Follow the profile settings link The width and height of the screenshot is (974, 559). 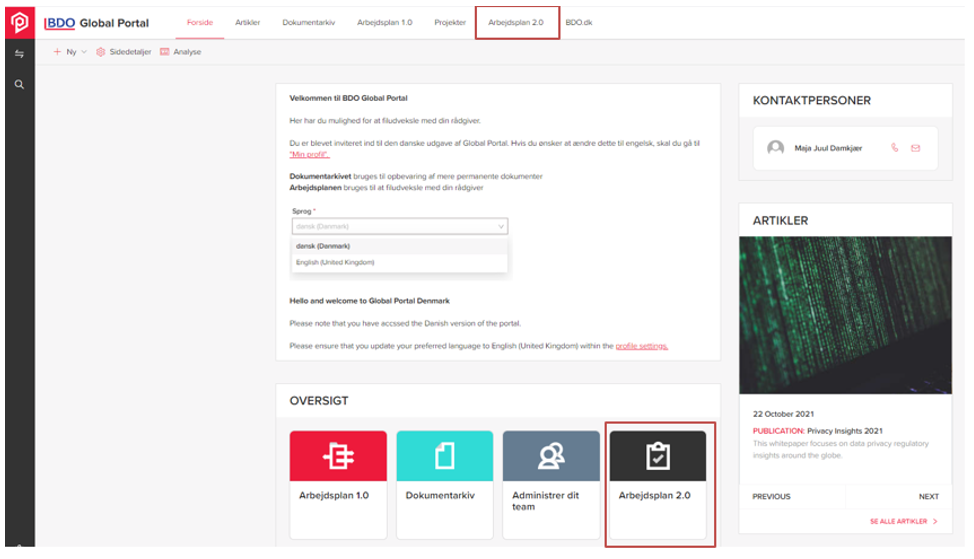point(642,346)
